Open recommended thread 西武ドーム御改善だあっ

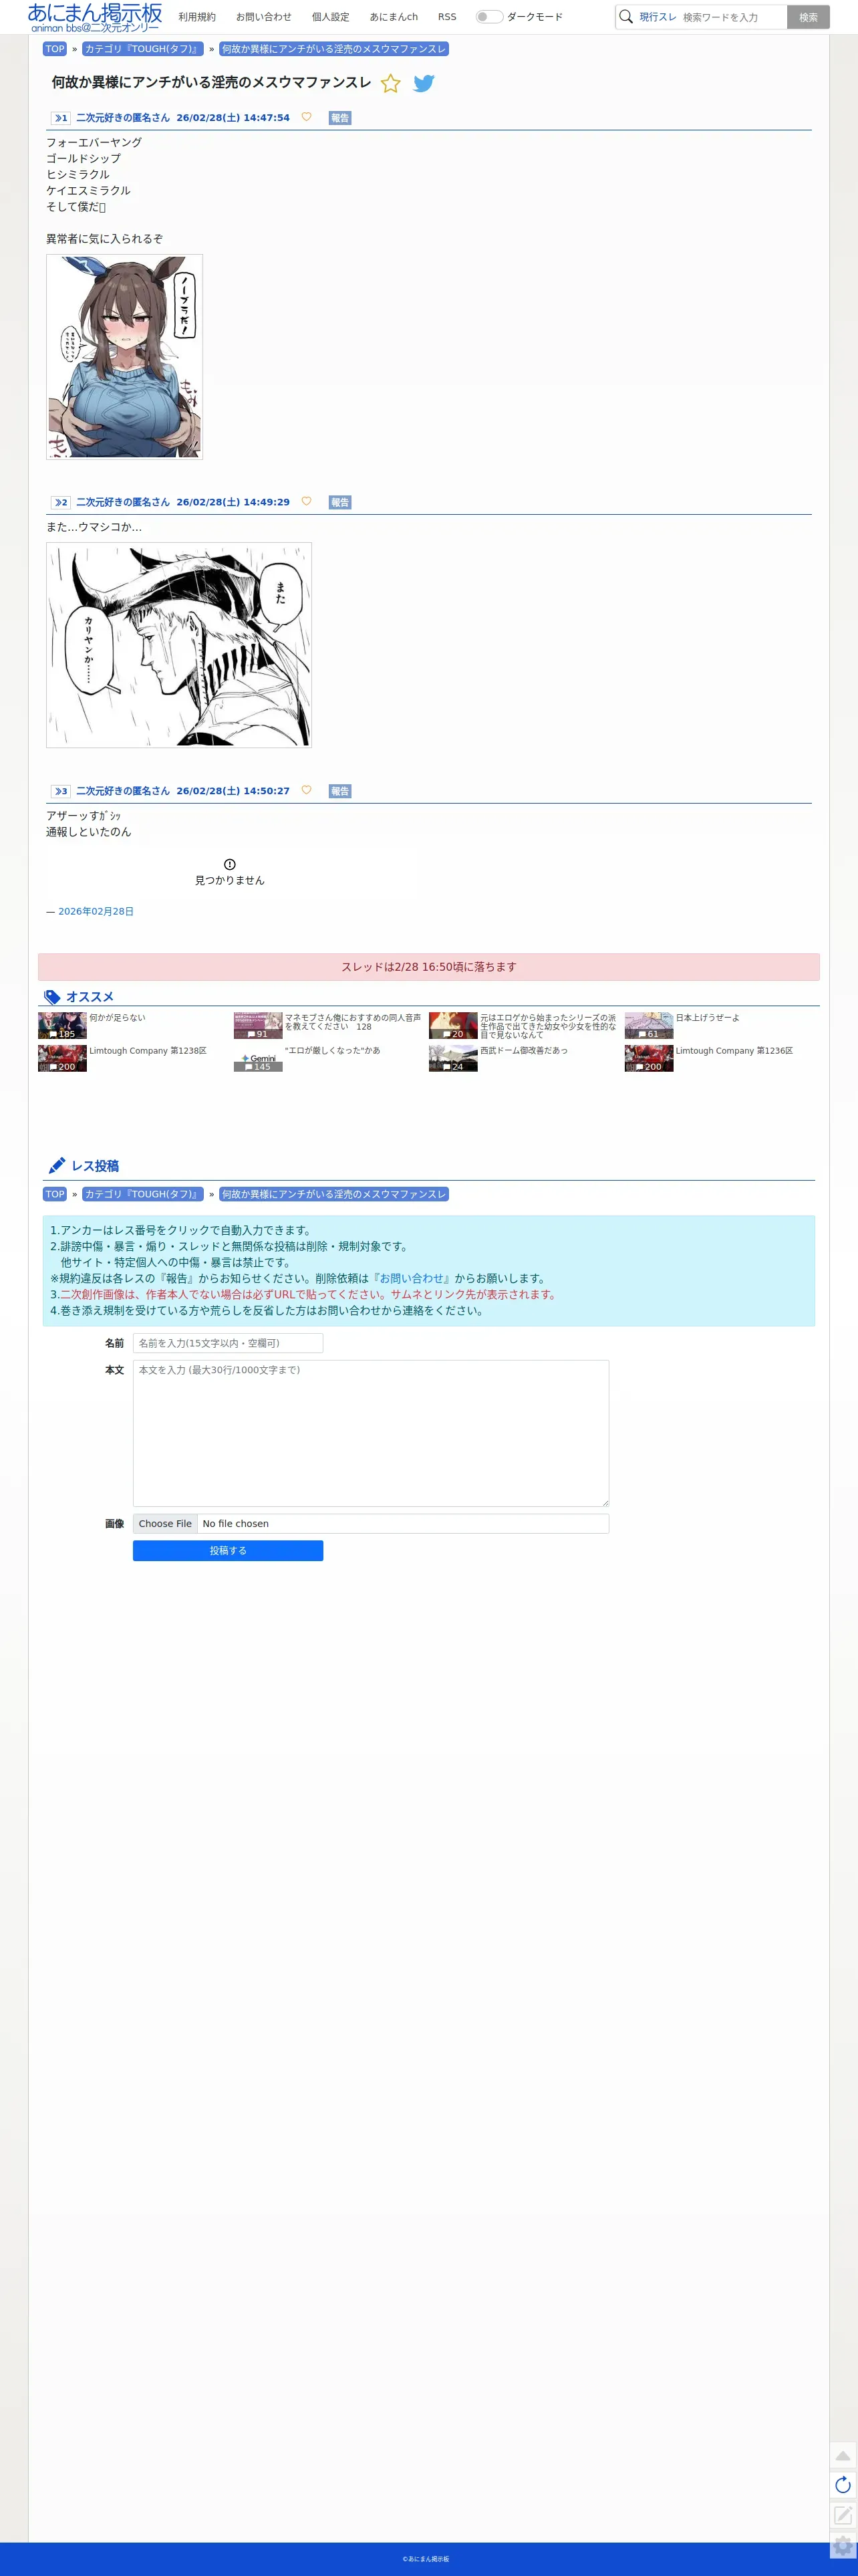coord(524,1050)
